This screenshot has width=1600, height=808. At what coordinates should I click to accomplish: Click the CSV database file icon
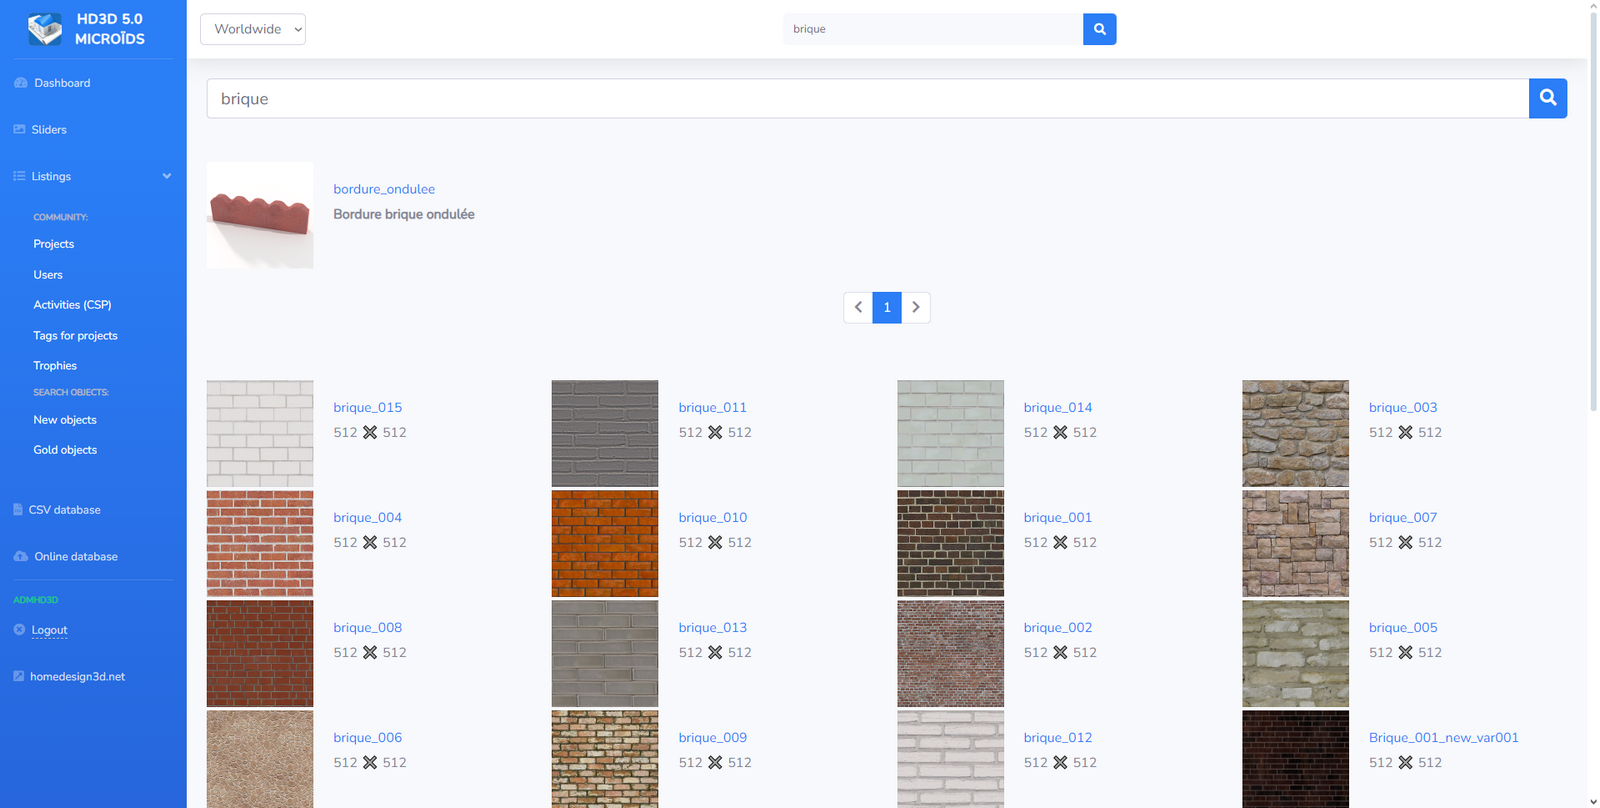(18, 510)
